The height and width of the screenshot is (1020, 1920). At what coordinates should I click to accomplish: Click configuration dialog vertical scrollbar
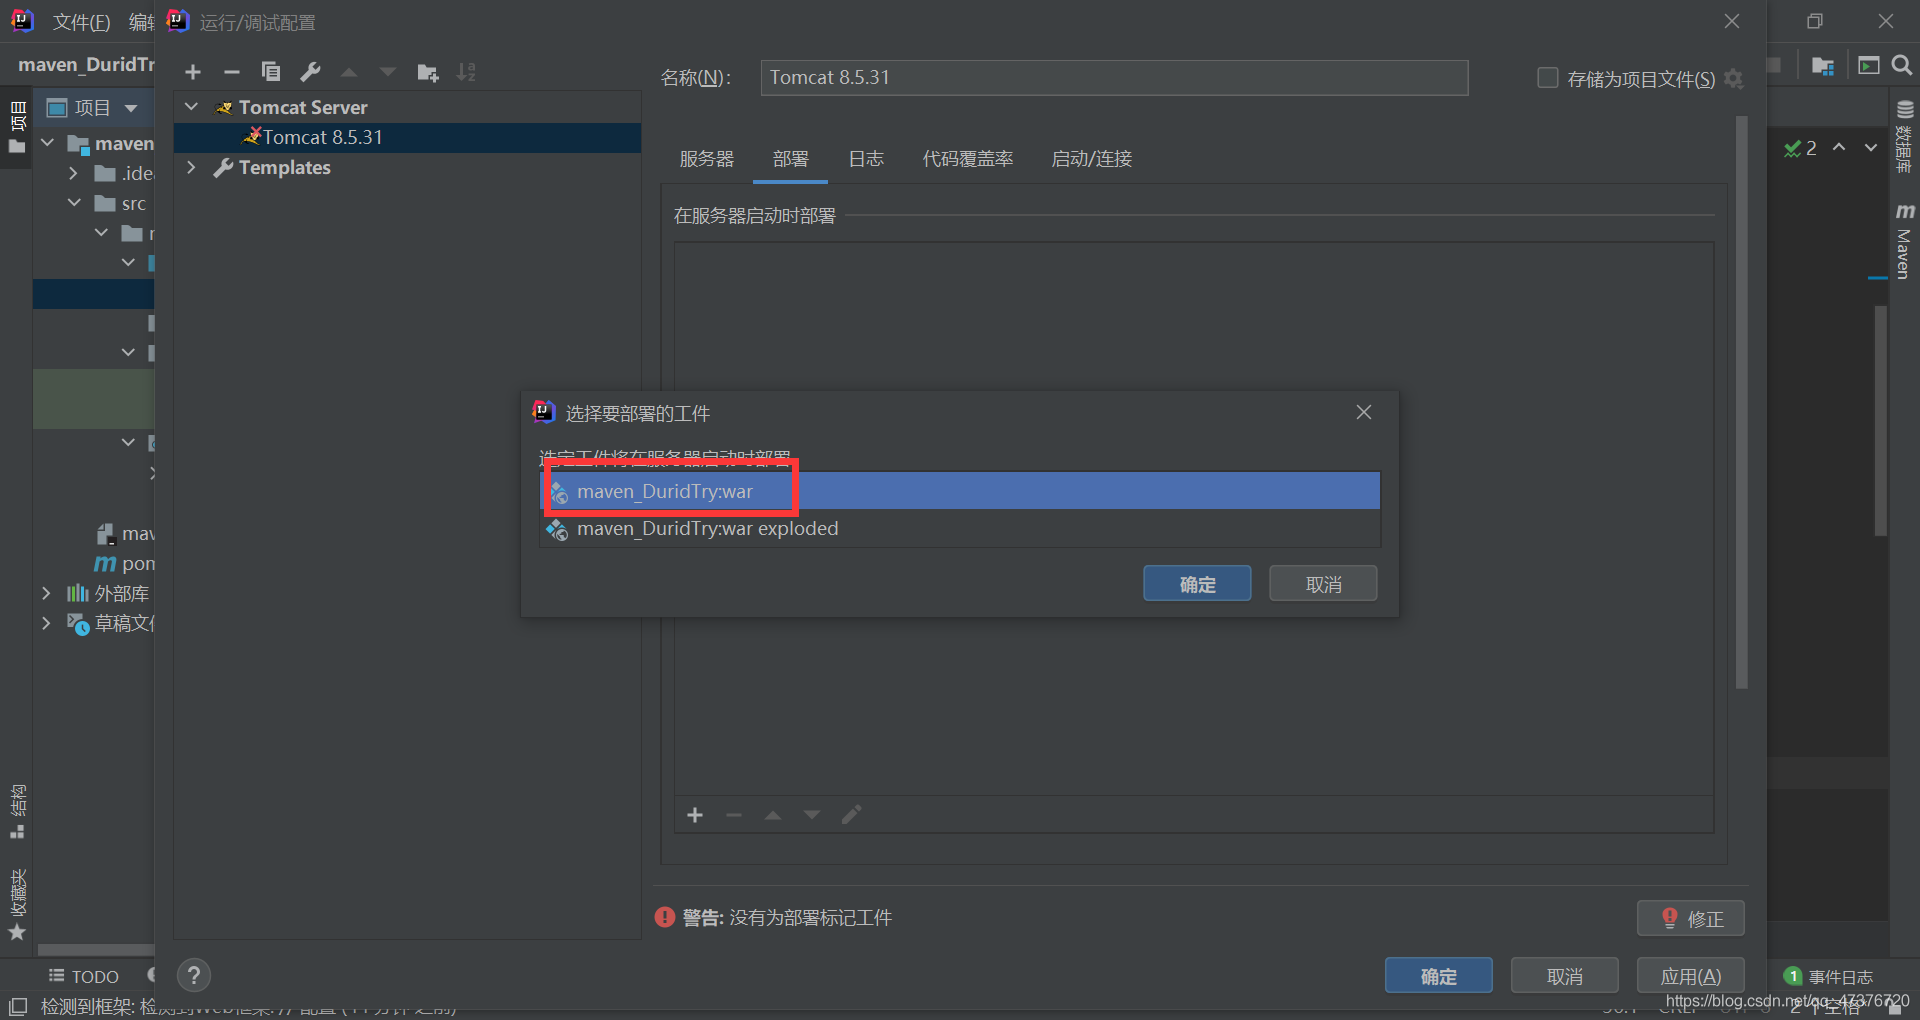[x=1741, y=402]
